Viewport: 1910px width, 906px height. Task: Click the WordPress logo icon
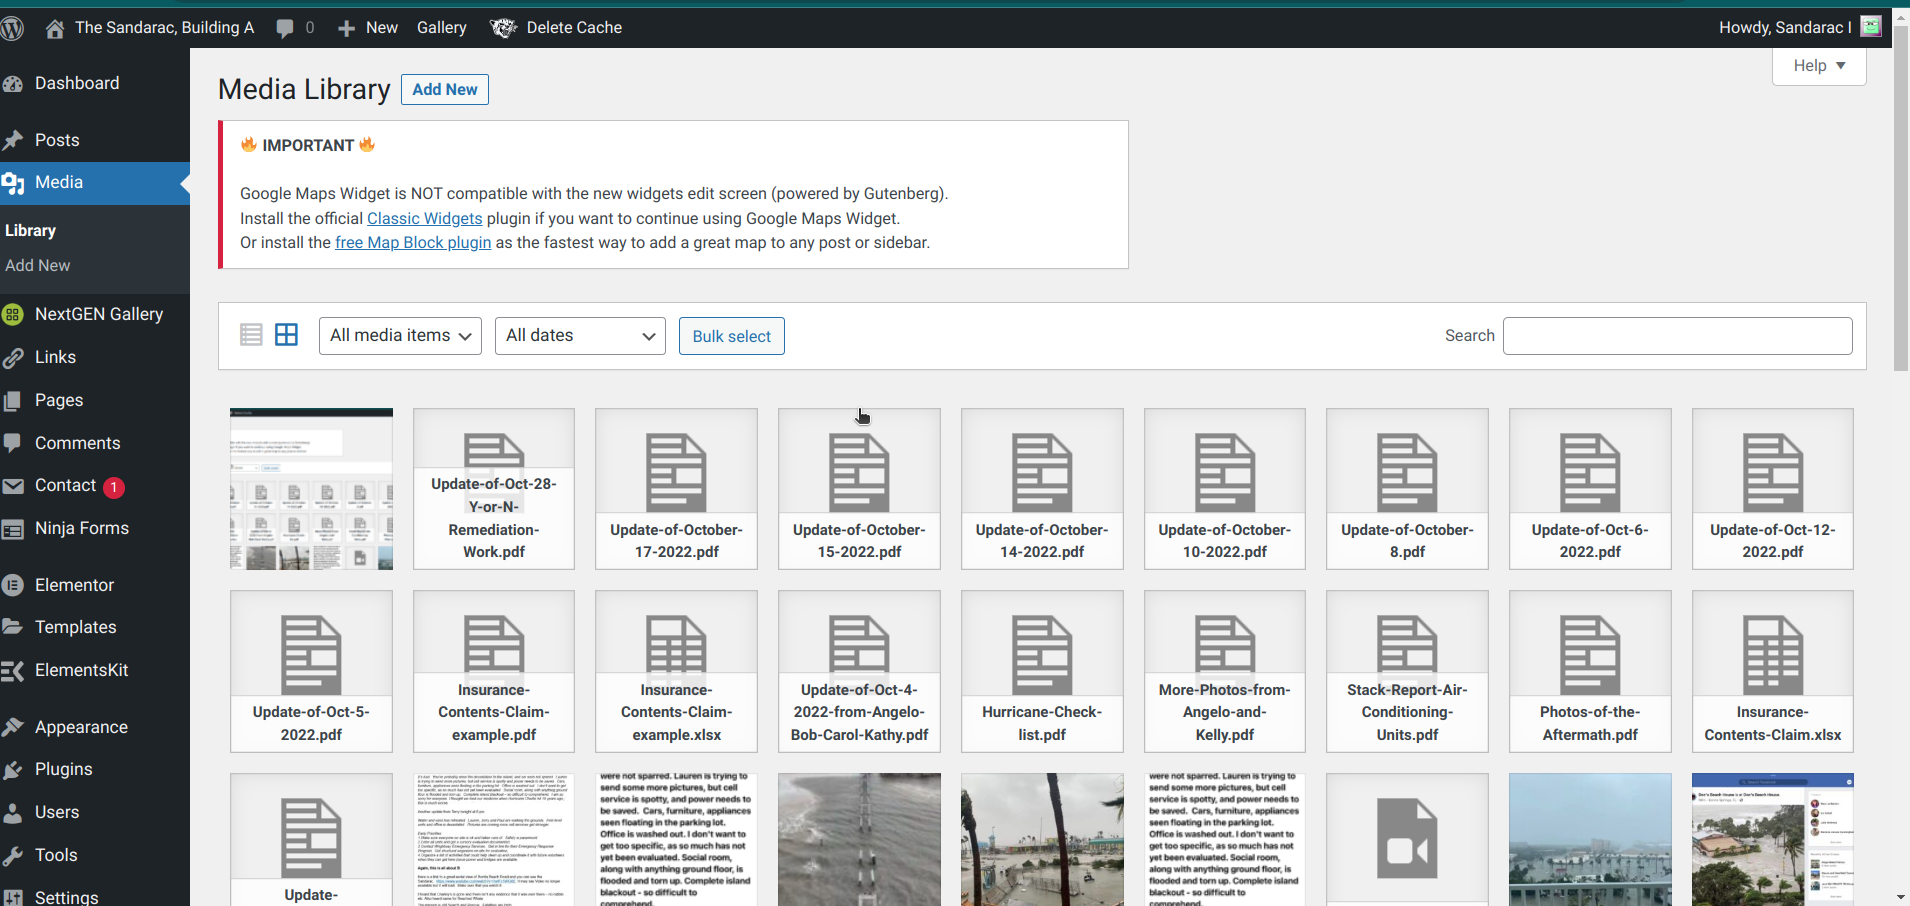click(12, 28)
